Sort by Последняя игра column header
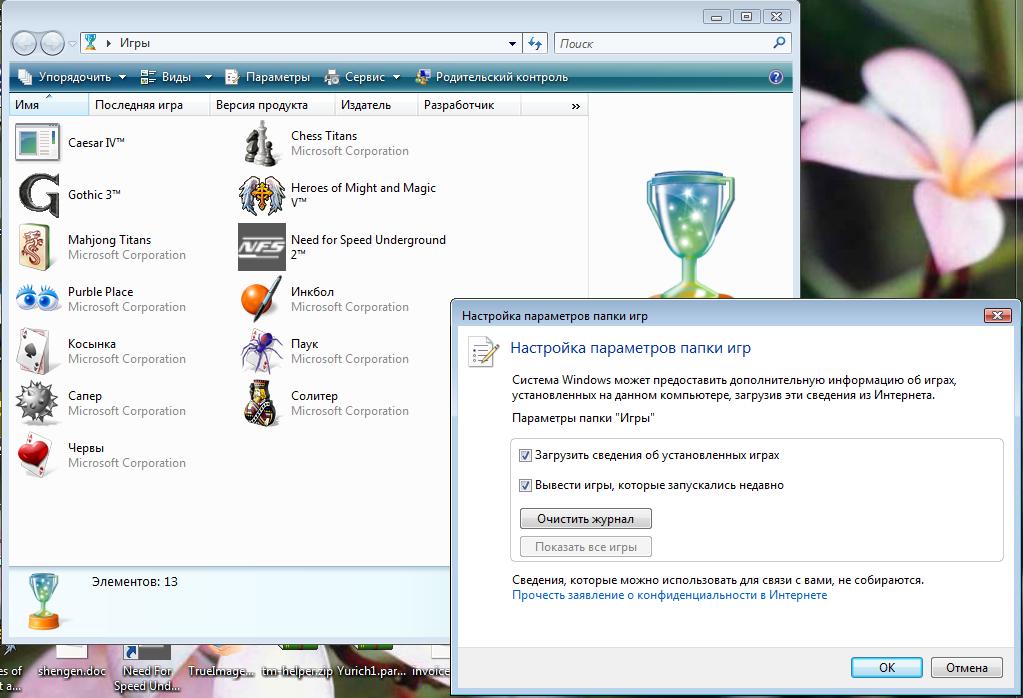This screenshot has width=1023, height=698. [x=149, y=105]
